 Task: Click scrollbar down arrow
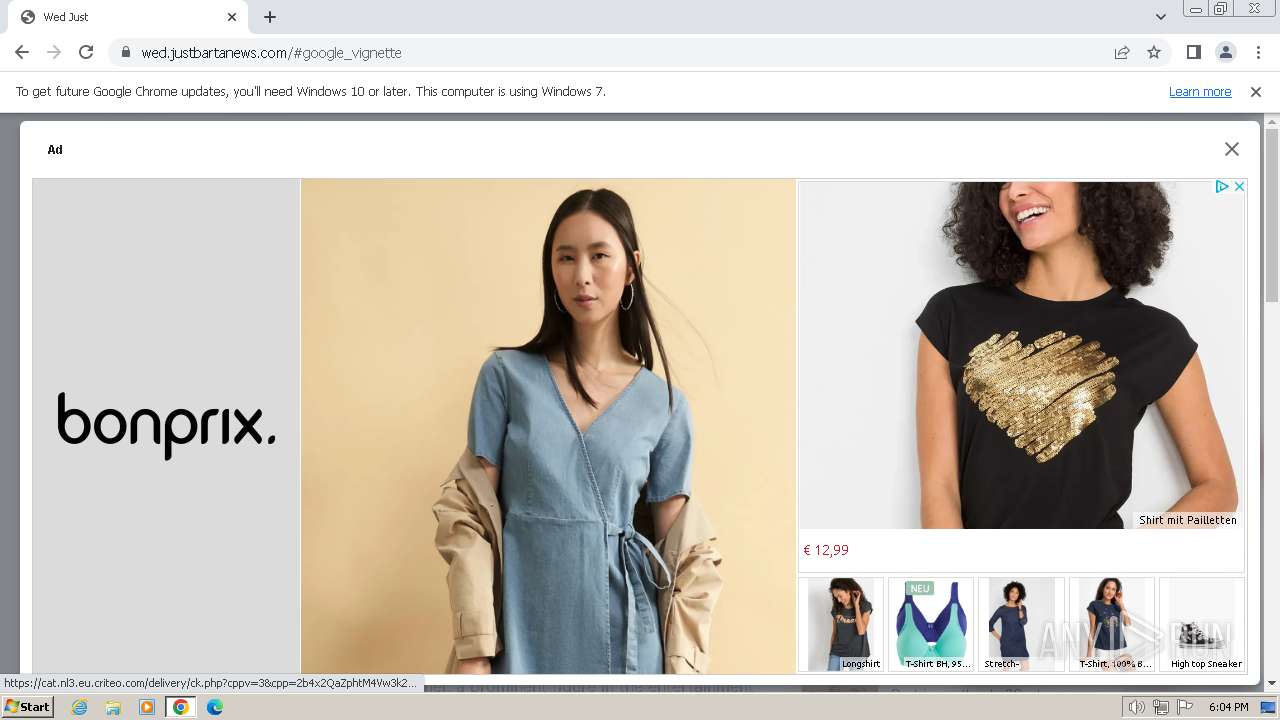(x=1272, y=684)
